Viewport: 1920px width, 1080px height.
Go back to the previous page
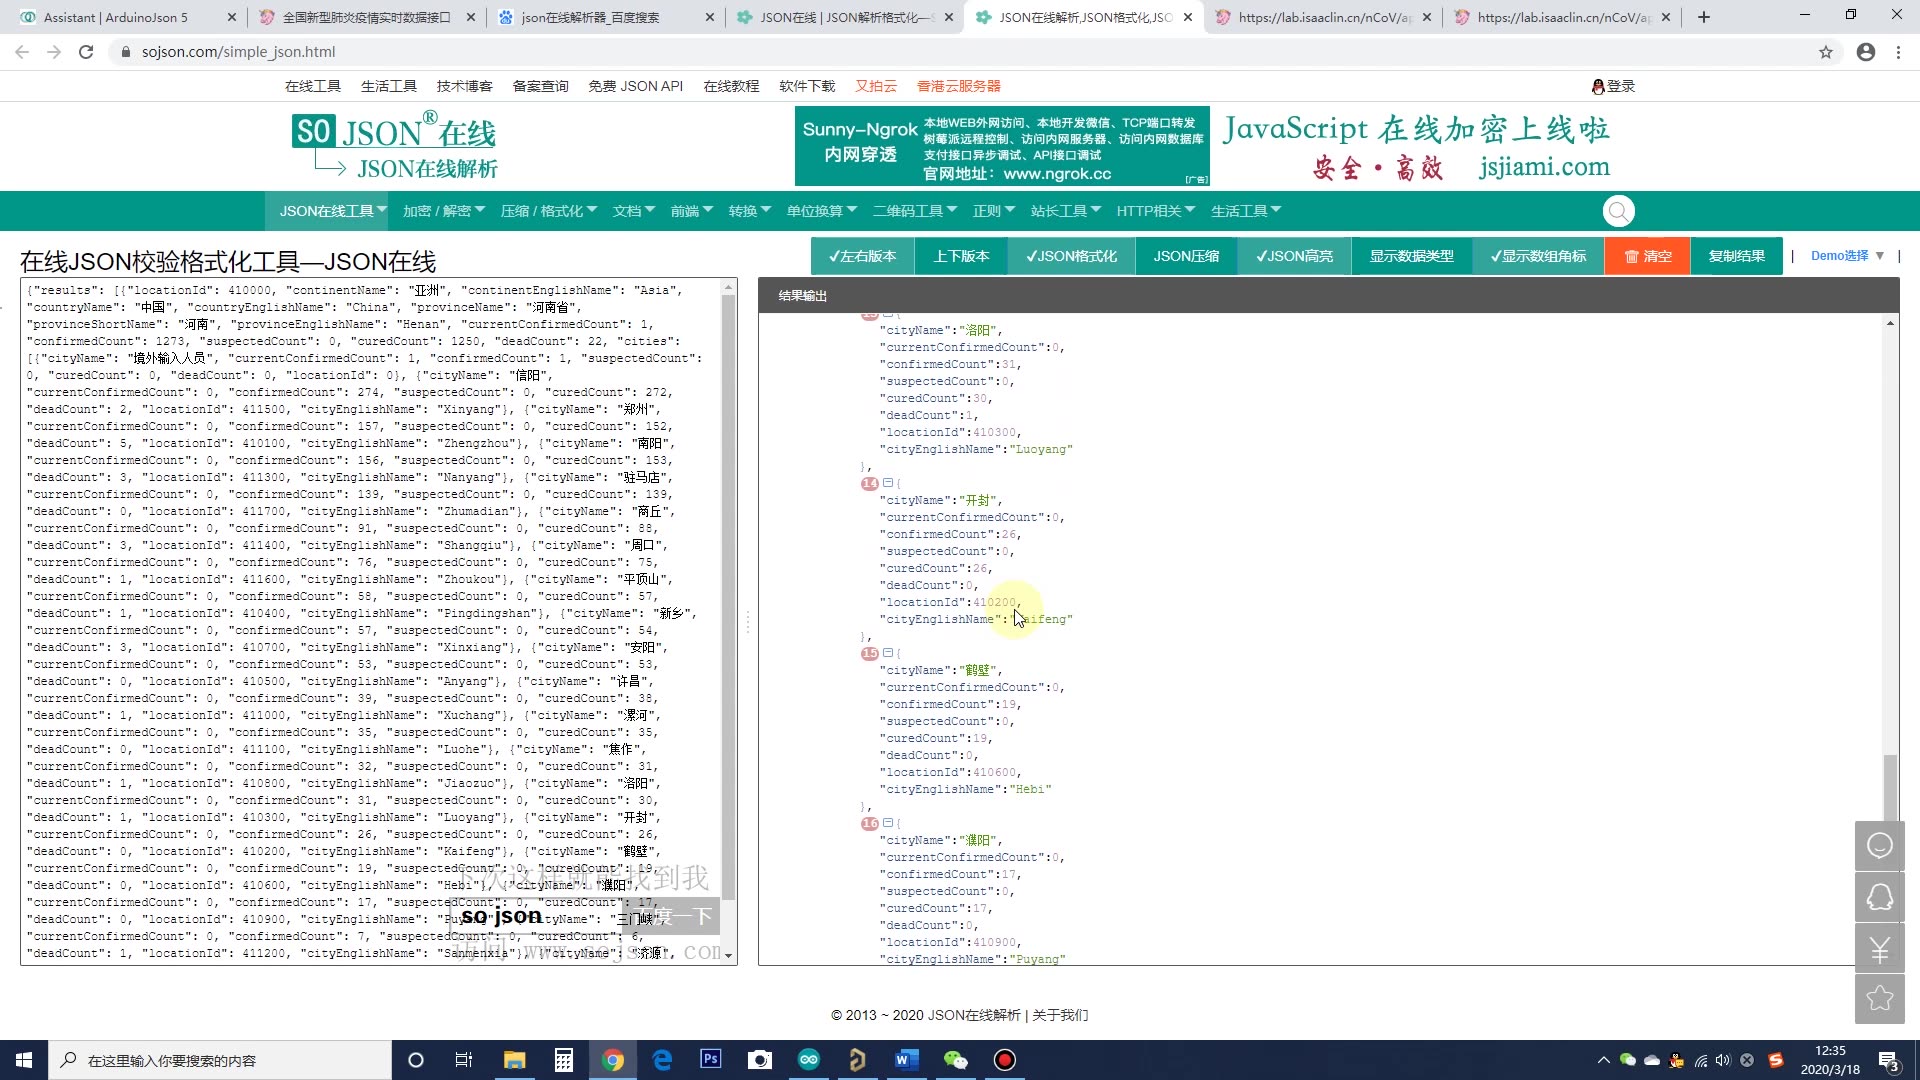22,52
